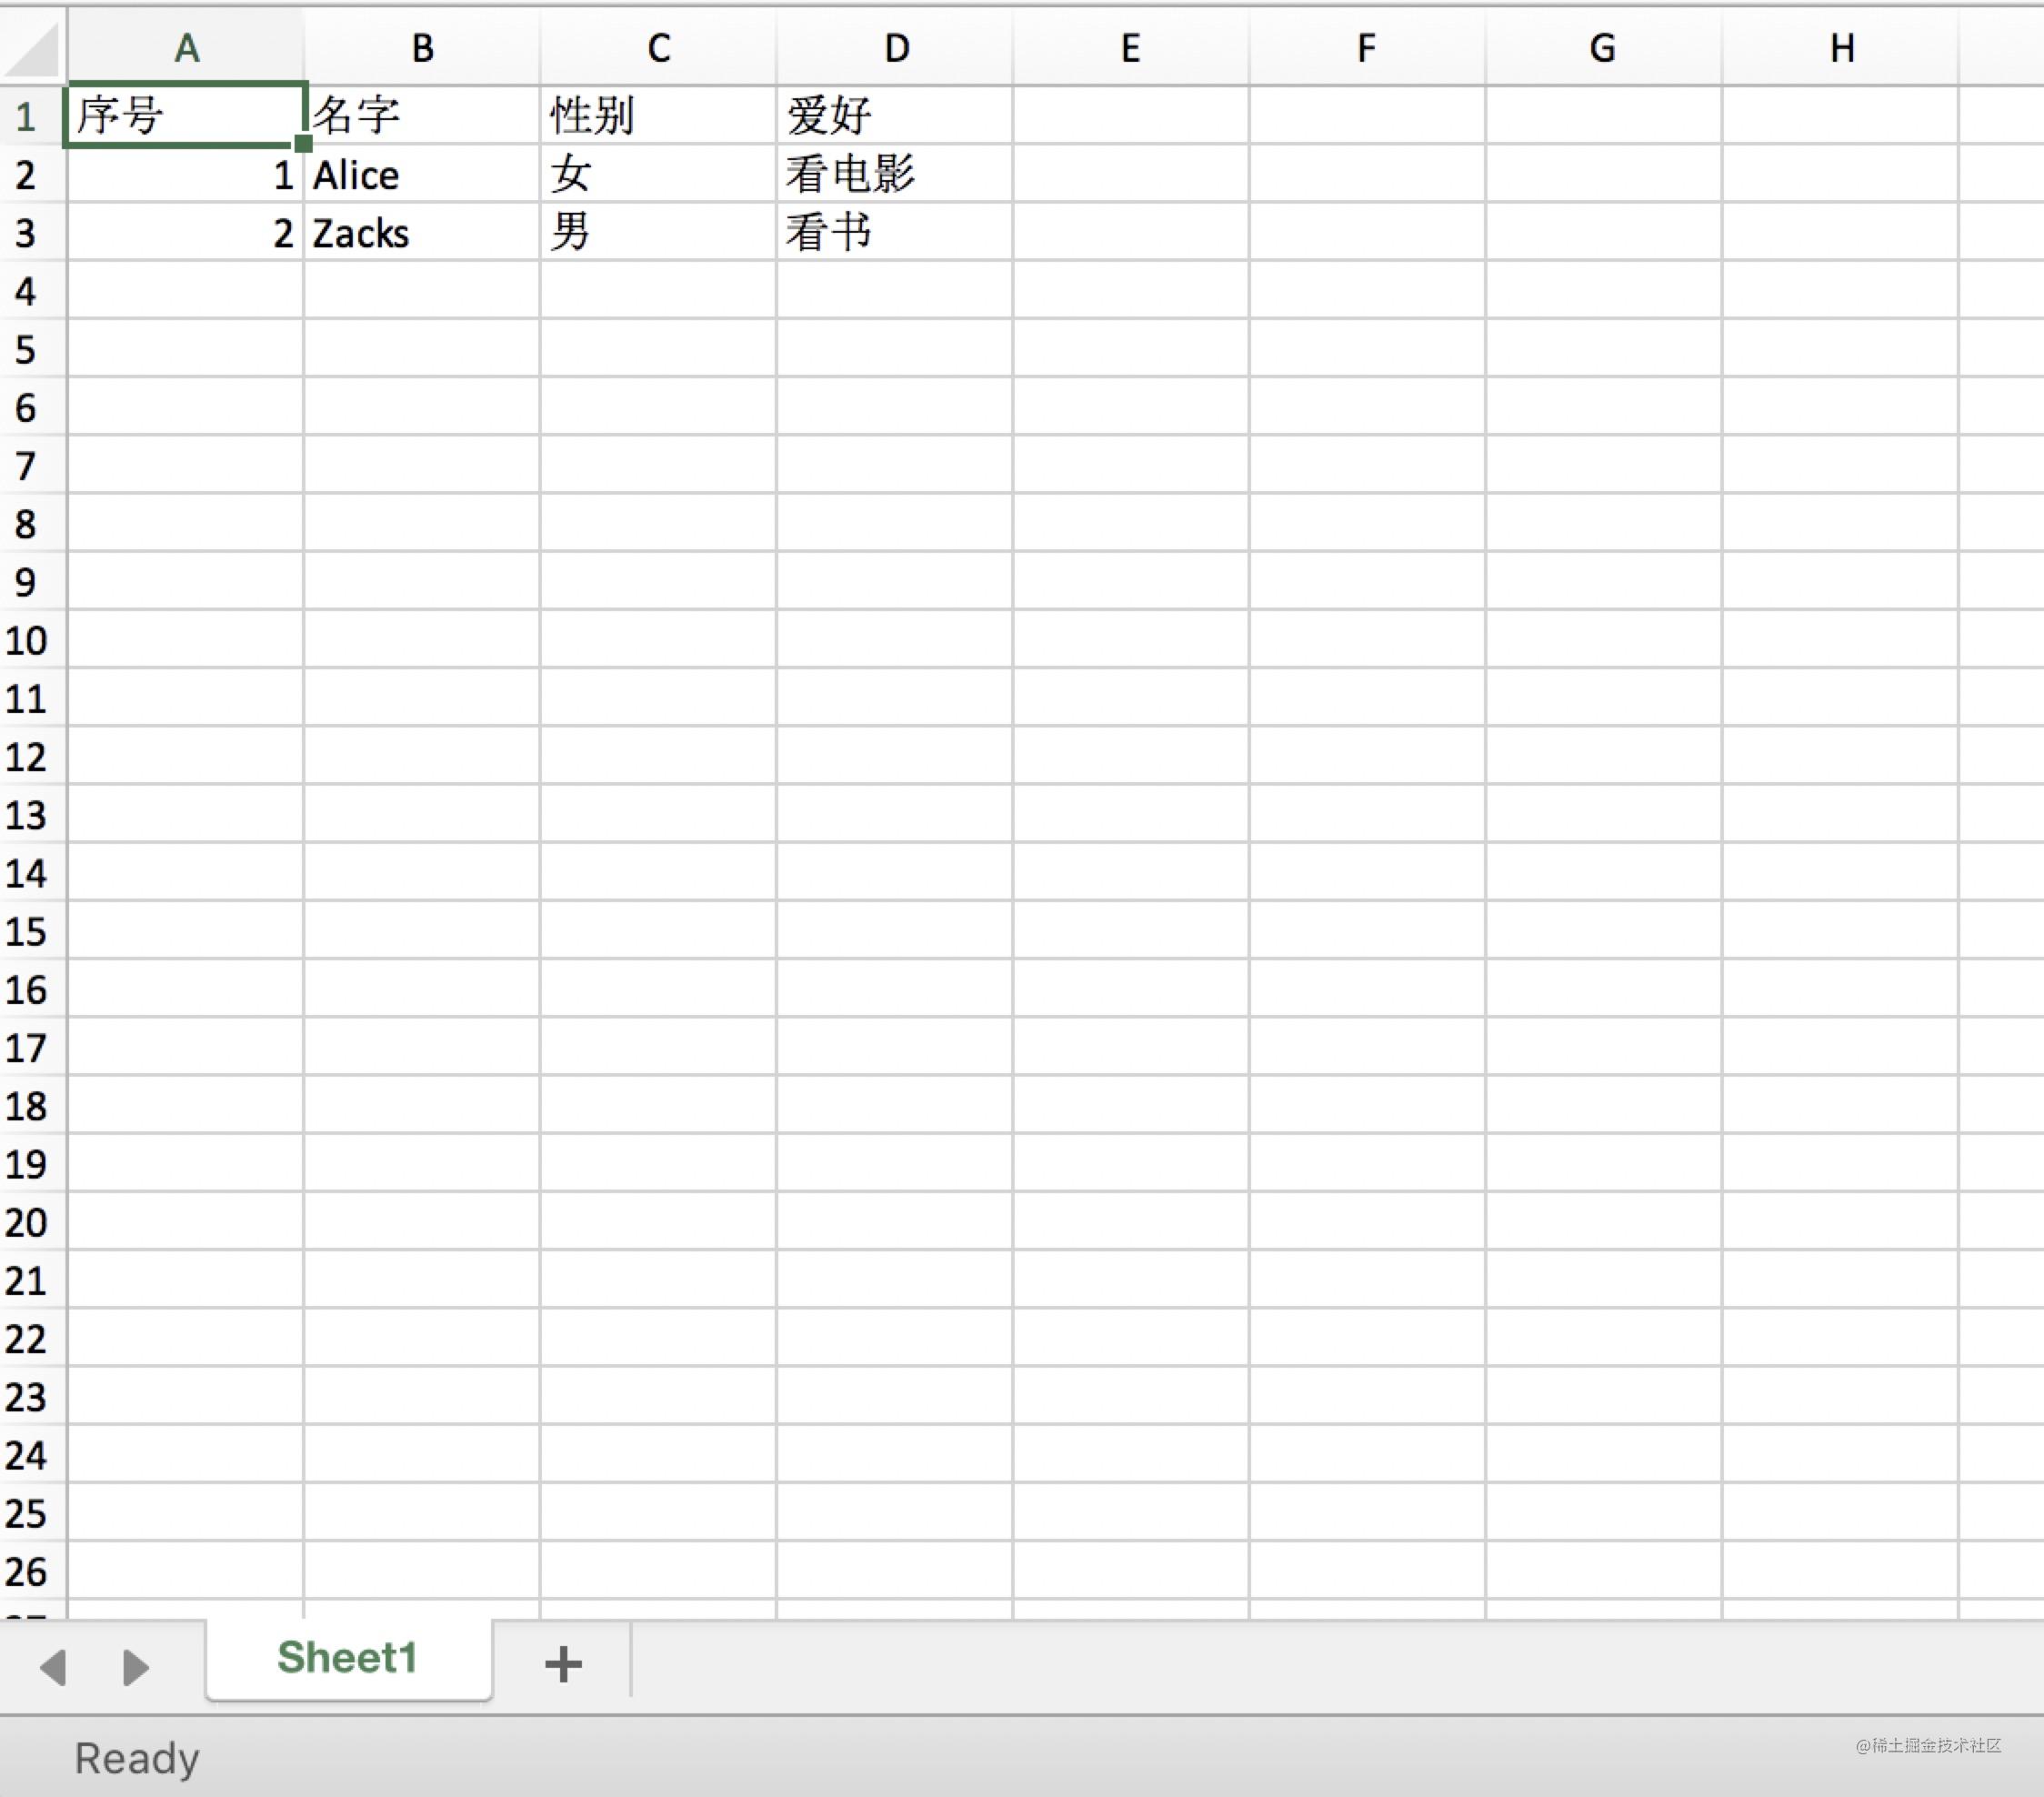Grab fill handle of selected cell A1
Screen dimensions: 2044x1797
point(304,143)
